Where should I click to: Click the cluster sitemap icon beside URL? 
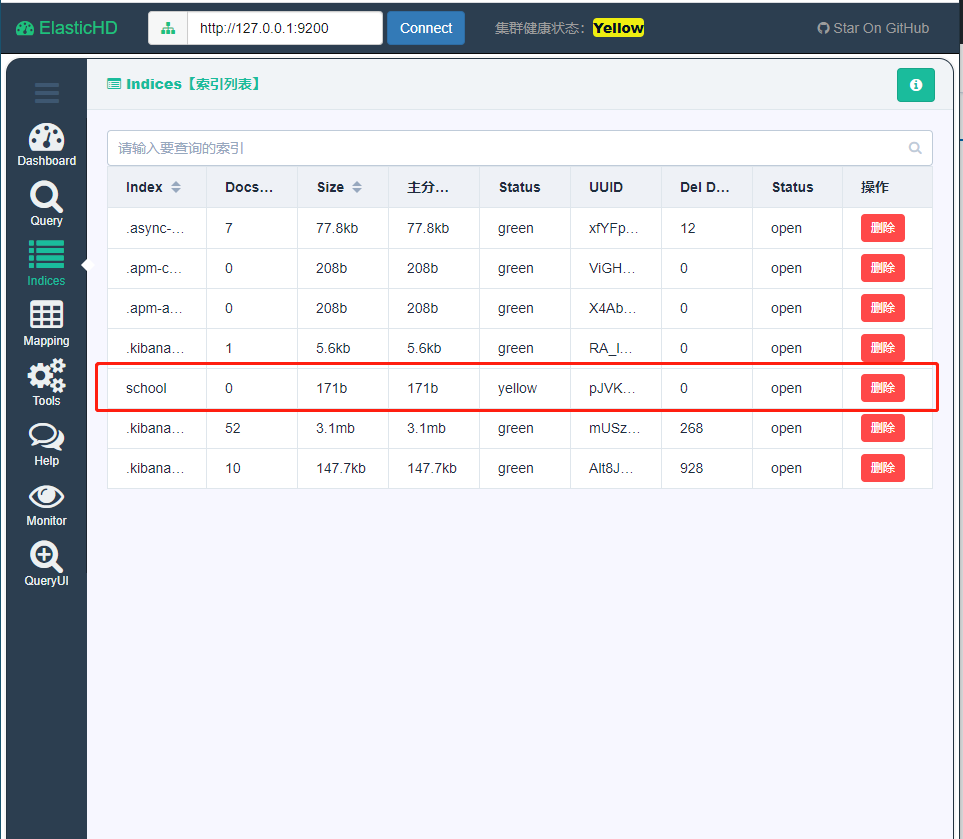(x=168, y=28)
